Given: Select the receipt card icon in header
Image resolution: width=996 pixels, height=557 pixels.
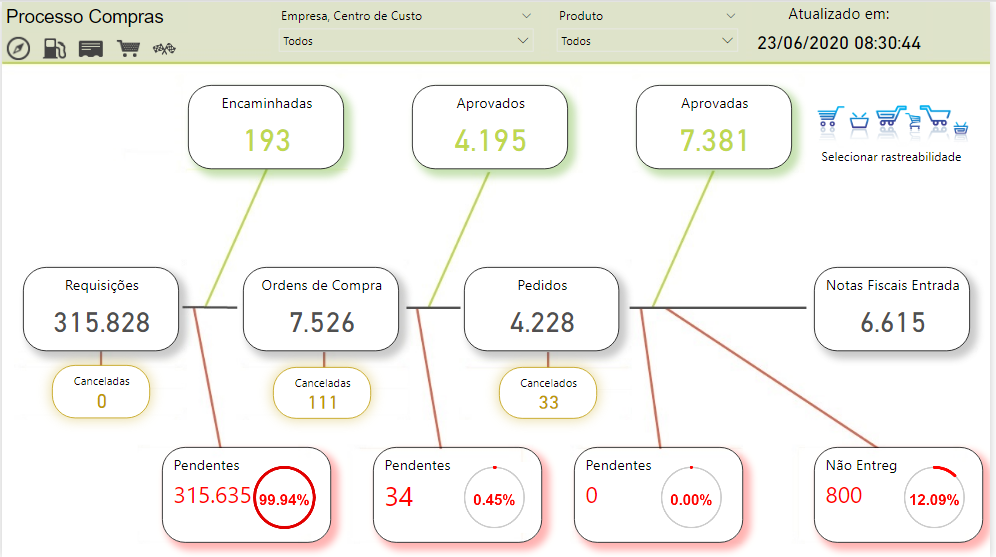Looking at the screenshot, I should pos(91,49).
